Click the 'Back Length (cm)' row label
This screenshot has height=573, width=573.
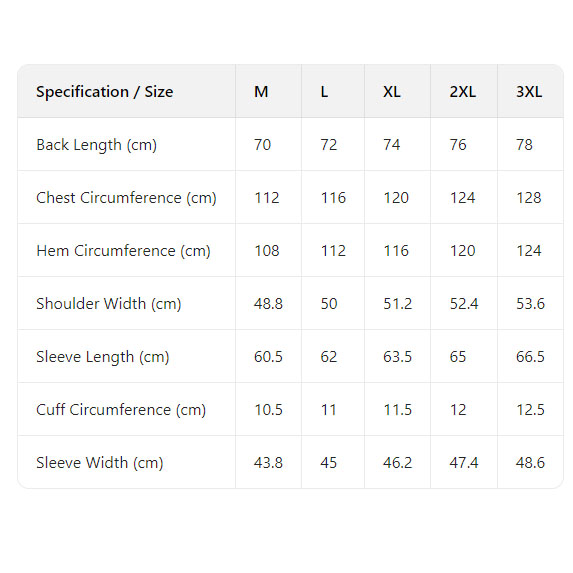pos(96,145)
